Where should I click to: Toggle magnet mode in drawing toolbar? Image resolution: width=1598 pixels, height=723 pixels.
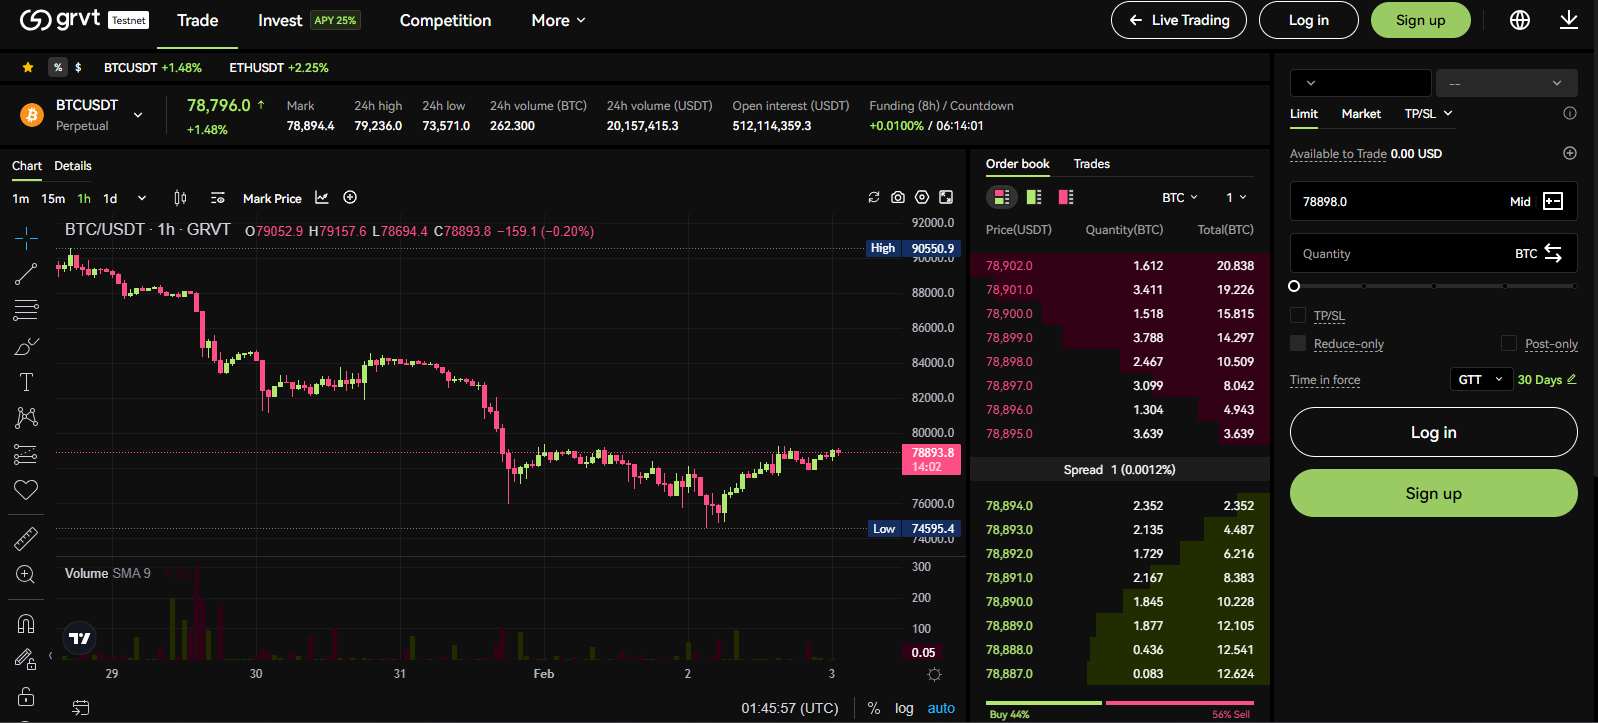coord(26,624)
